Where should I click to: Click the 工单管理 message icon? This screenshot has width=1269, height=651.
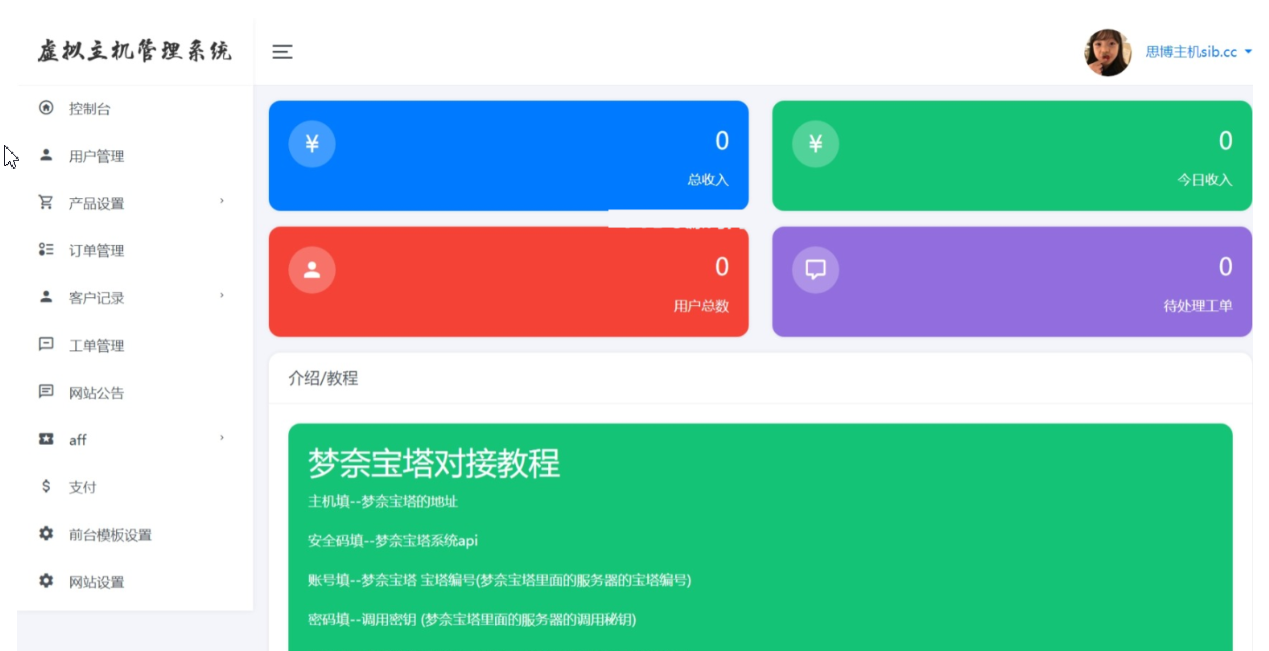tap(46, 344)
